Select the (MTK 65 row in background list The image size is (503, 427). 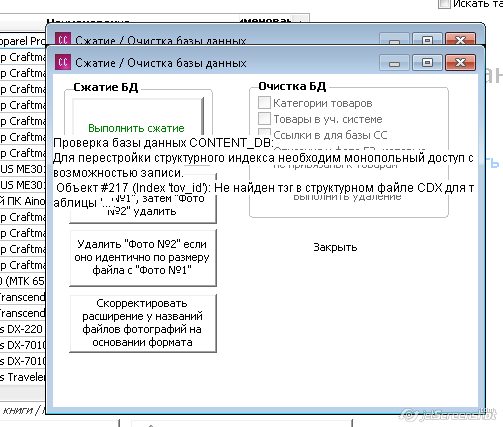[23, 281]
